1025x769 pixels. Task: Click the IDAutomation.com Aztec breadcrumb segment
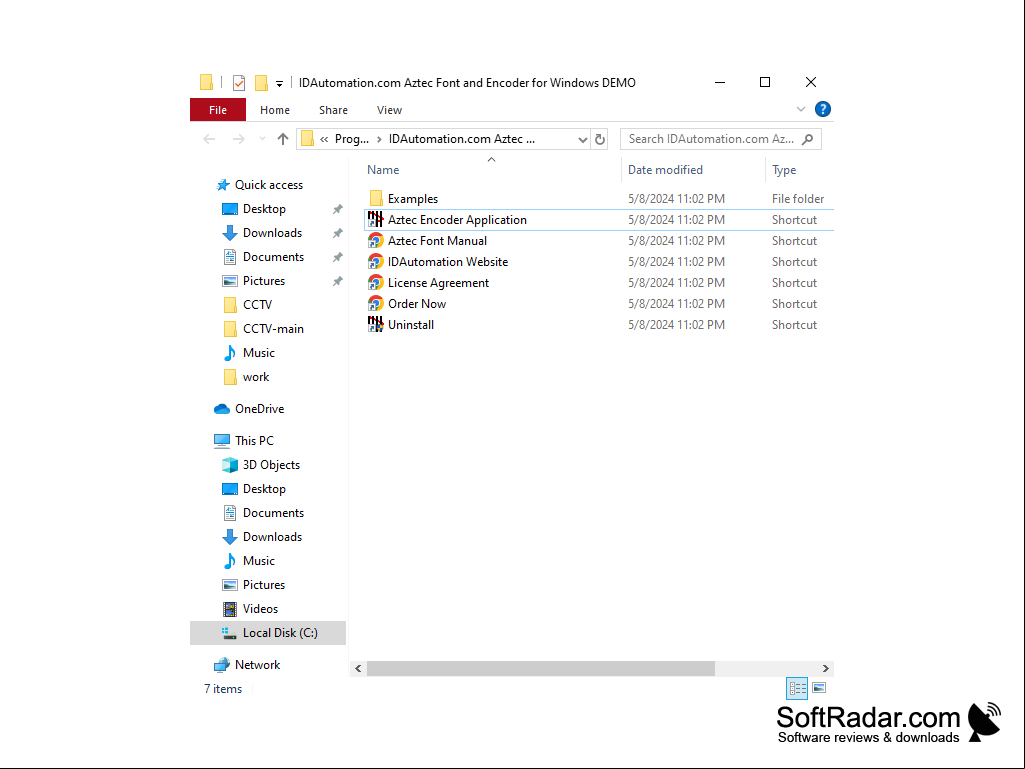(x=462, y=139)
